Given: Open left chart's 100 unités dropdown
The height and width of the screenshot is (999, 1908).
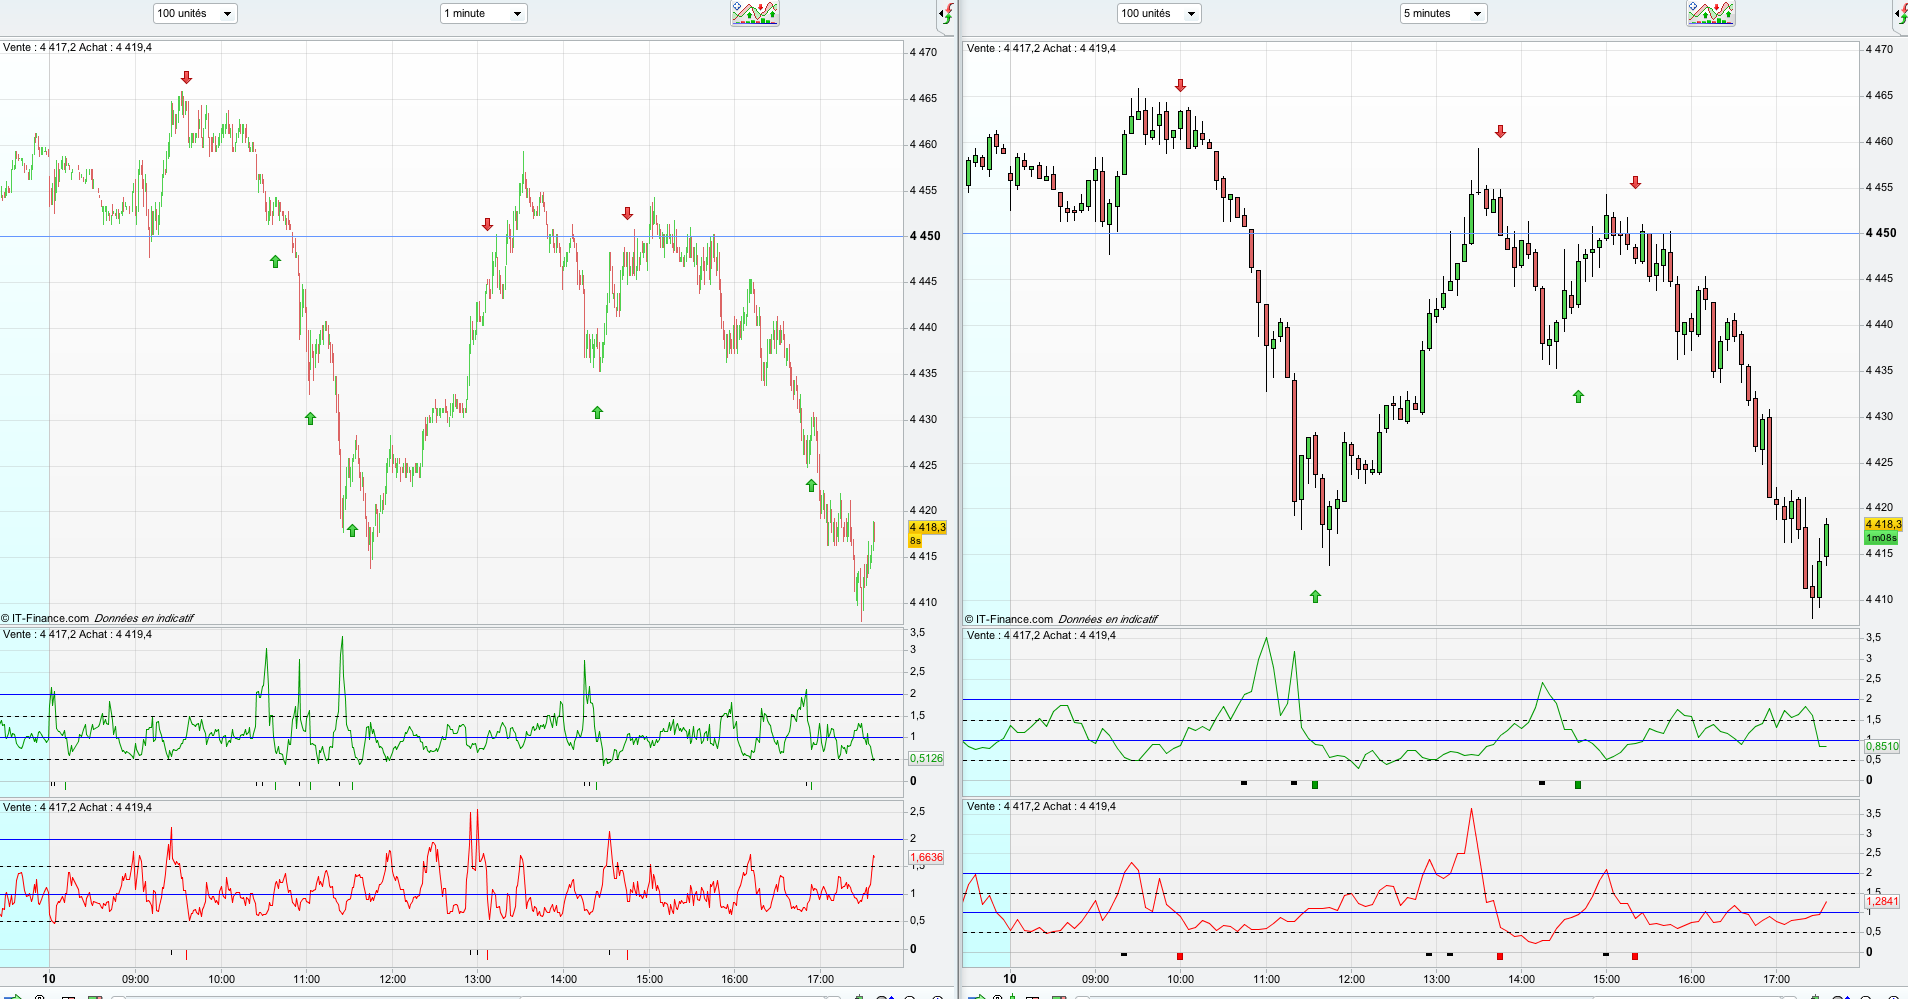Looking at the screenshot, I should (x=194, y=13).
